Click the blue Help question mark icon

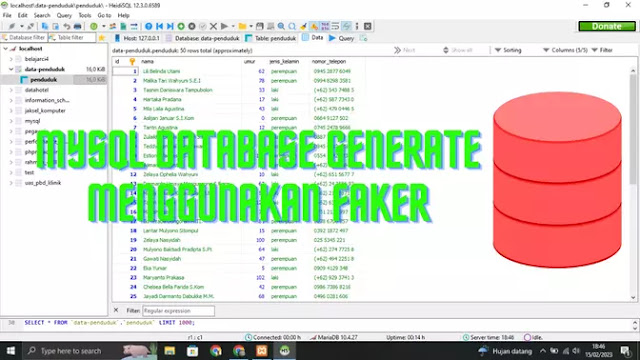coord(149,26)
